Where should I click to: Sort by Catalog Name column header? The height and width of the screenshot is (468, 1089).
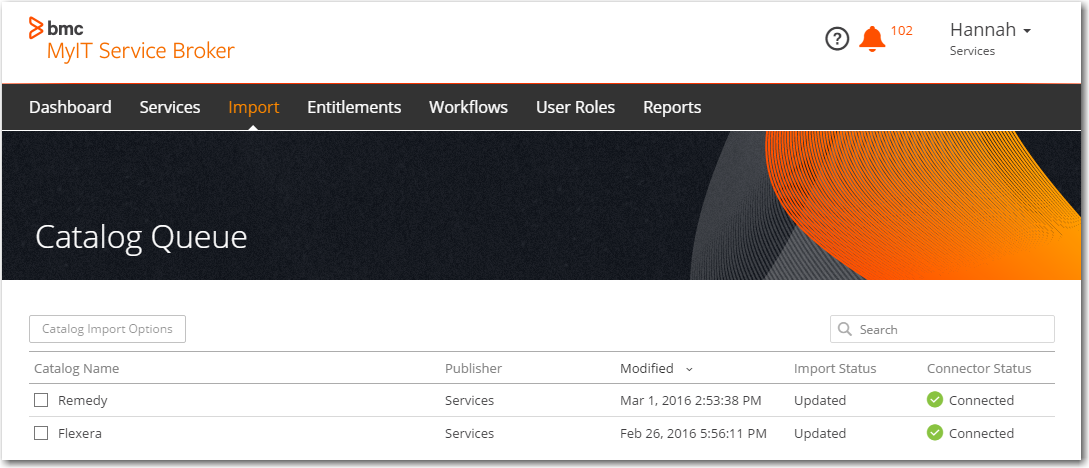point(76,368)
